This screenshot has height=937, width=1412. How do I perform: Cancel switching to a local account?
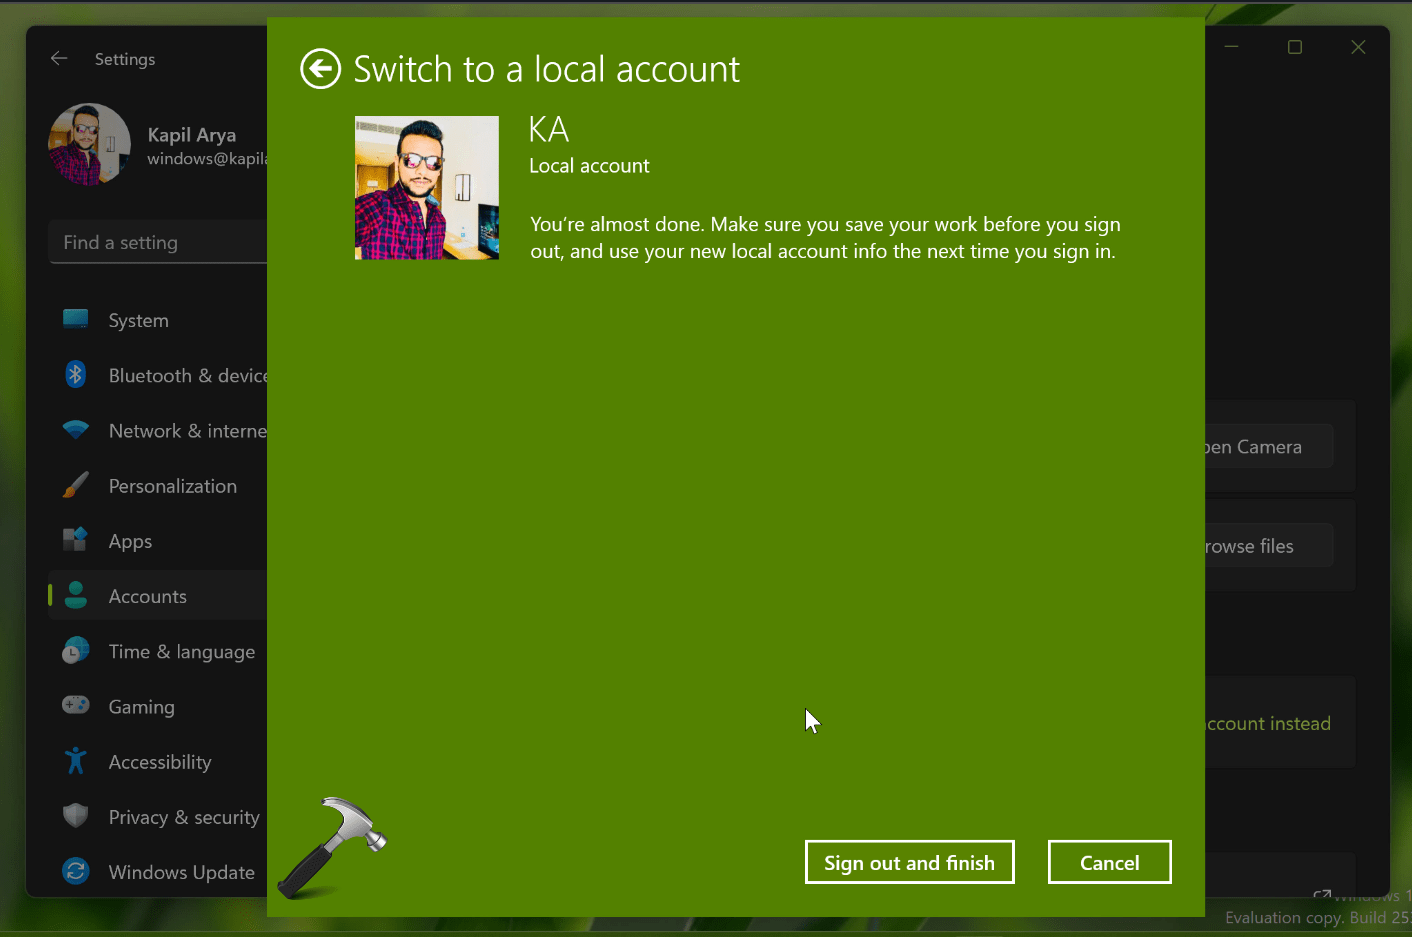(1109, 861)
